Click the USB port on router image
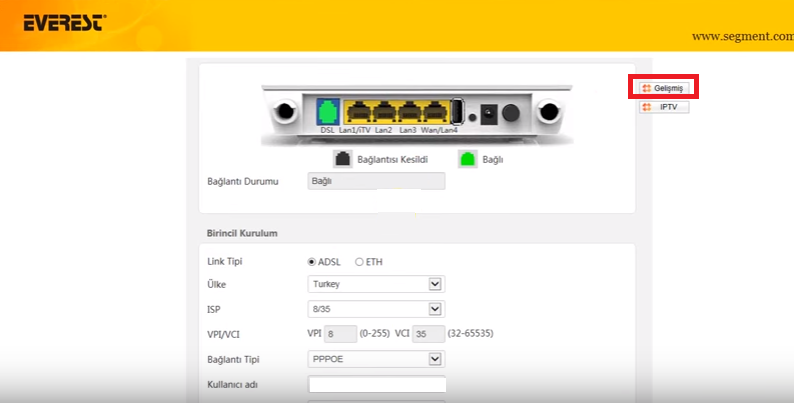The width and height of the screenshot is (794, 403). 457,111
